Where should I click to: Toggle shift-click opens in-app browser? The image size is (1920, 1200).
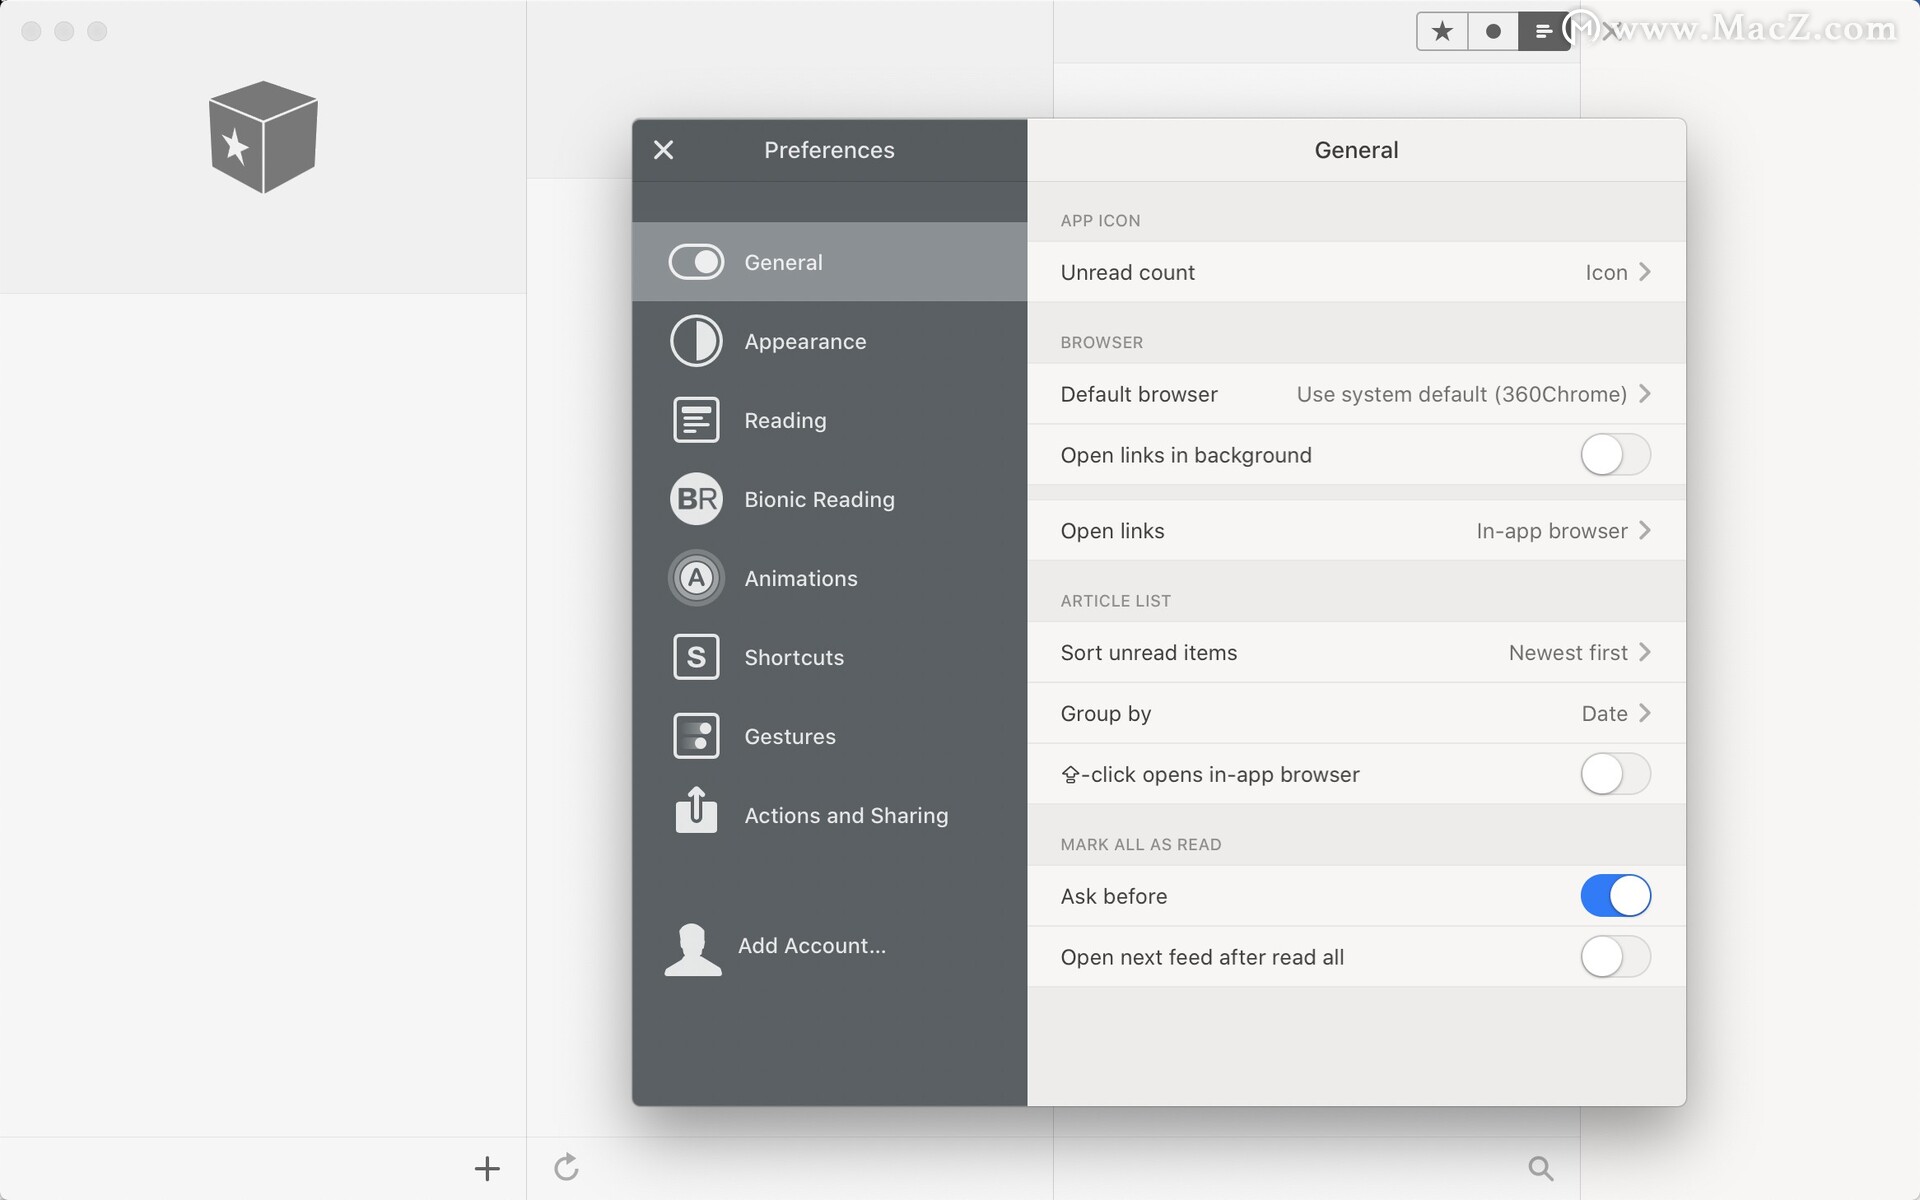click(x=1614, y=774)
